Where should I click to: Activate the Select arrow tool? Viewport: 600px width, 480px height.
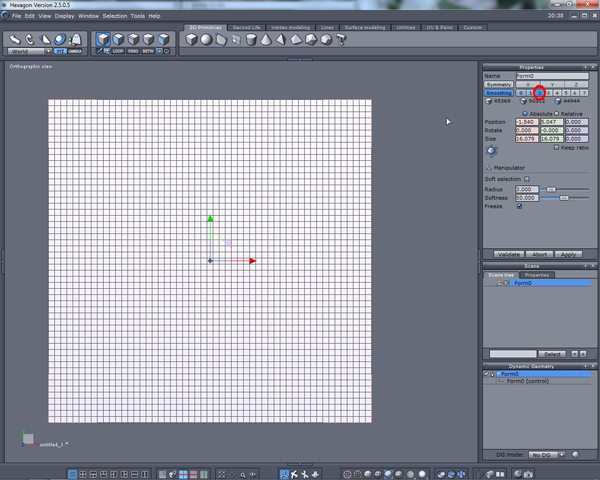(15, 39)
